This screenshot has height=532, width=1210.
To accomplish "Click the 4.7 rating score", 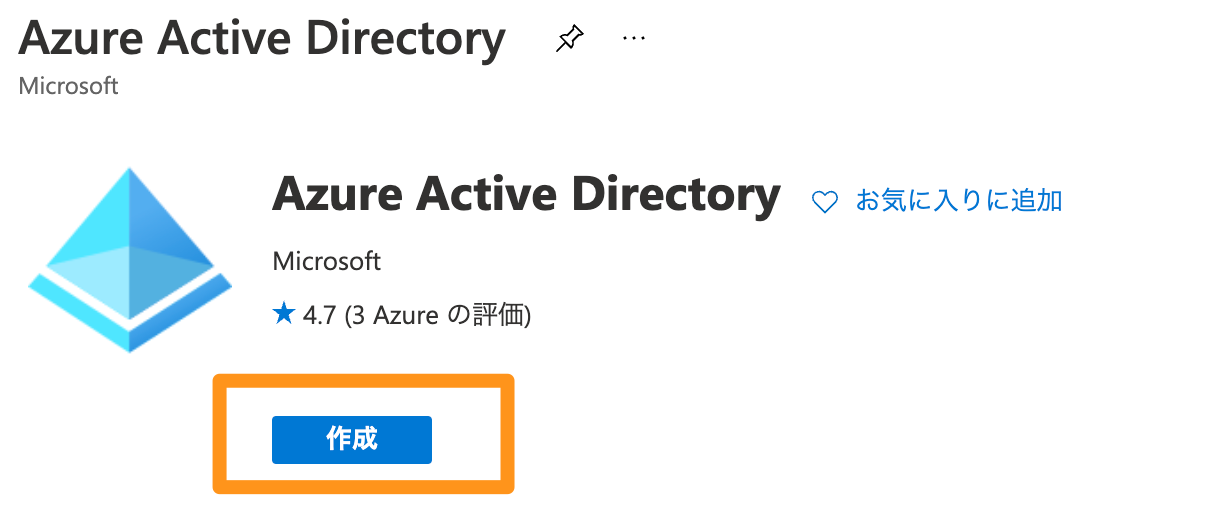I will pyautogui.click(x=320, y=316).
